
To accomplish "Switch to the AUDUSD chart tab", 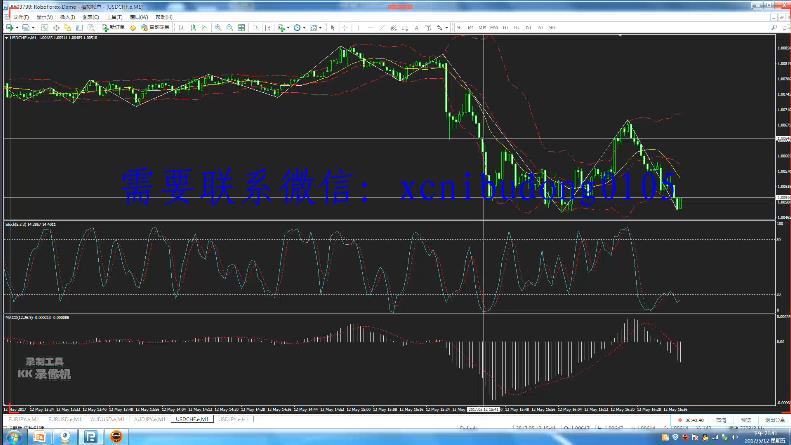I will (x=107, y=419).
